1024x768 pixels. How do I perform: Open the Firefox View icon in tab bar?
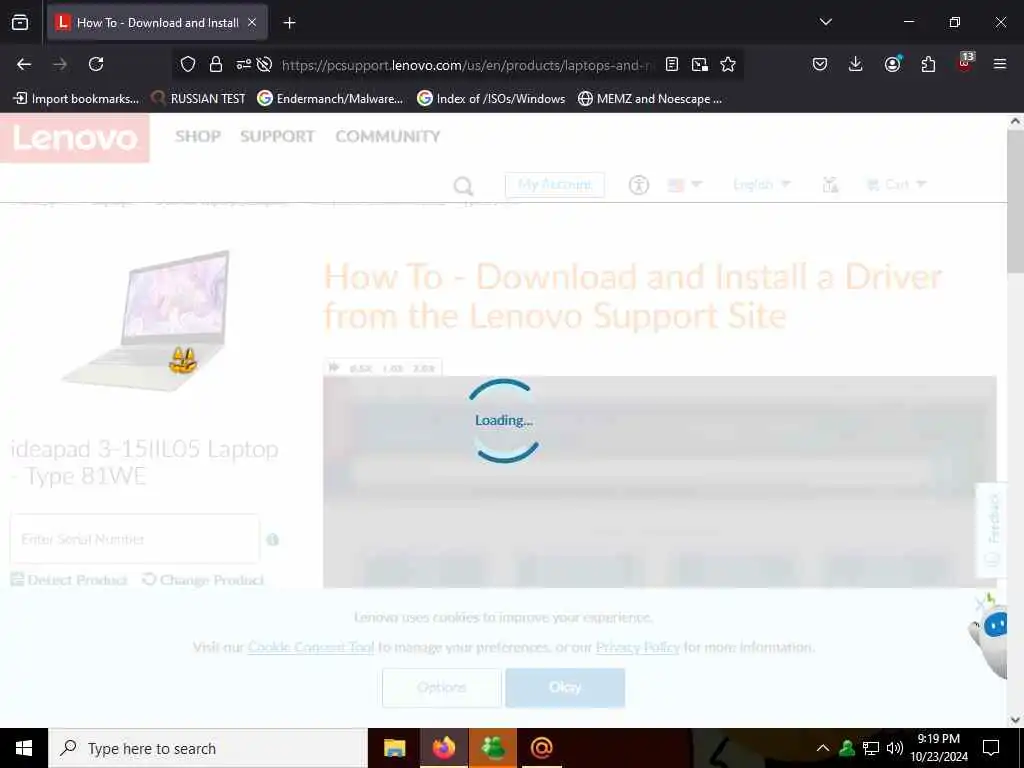[x=20, y=23]
